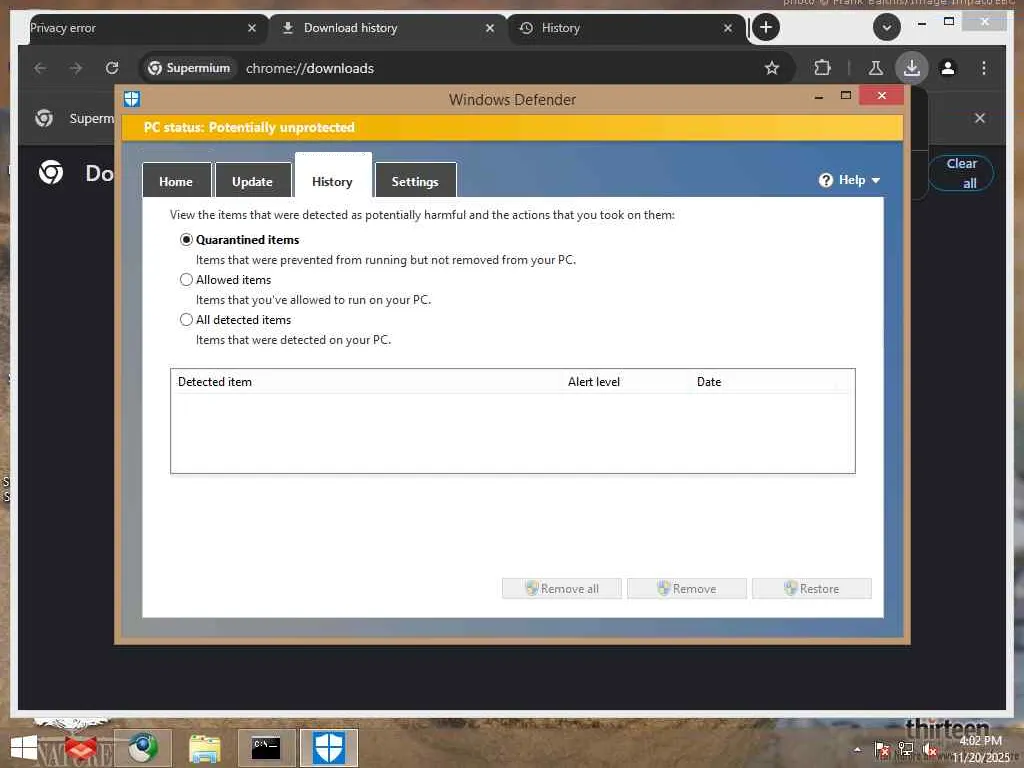Click the network tray icon
The width and height of the screenshot is (1024, 768).
[x=906, y=750]
